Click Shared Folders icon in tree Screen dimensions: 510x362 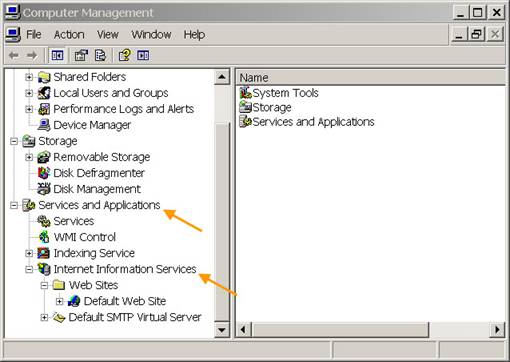44,77
